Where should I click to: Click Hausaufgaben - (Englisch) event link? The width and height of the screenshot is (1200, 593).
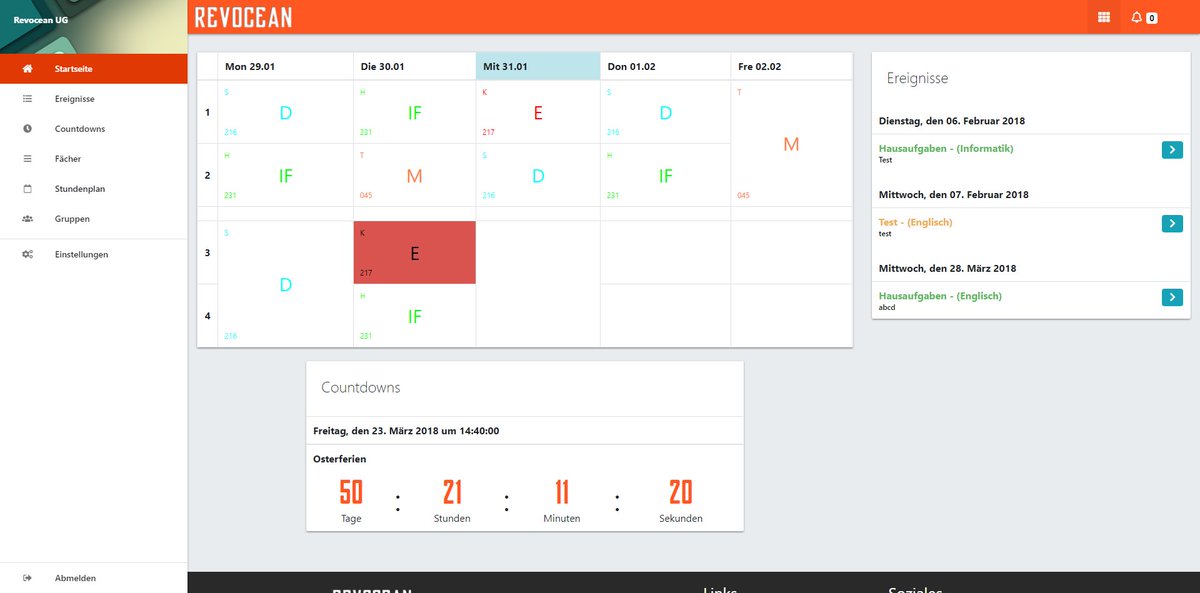click(x=940, y=296)
